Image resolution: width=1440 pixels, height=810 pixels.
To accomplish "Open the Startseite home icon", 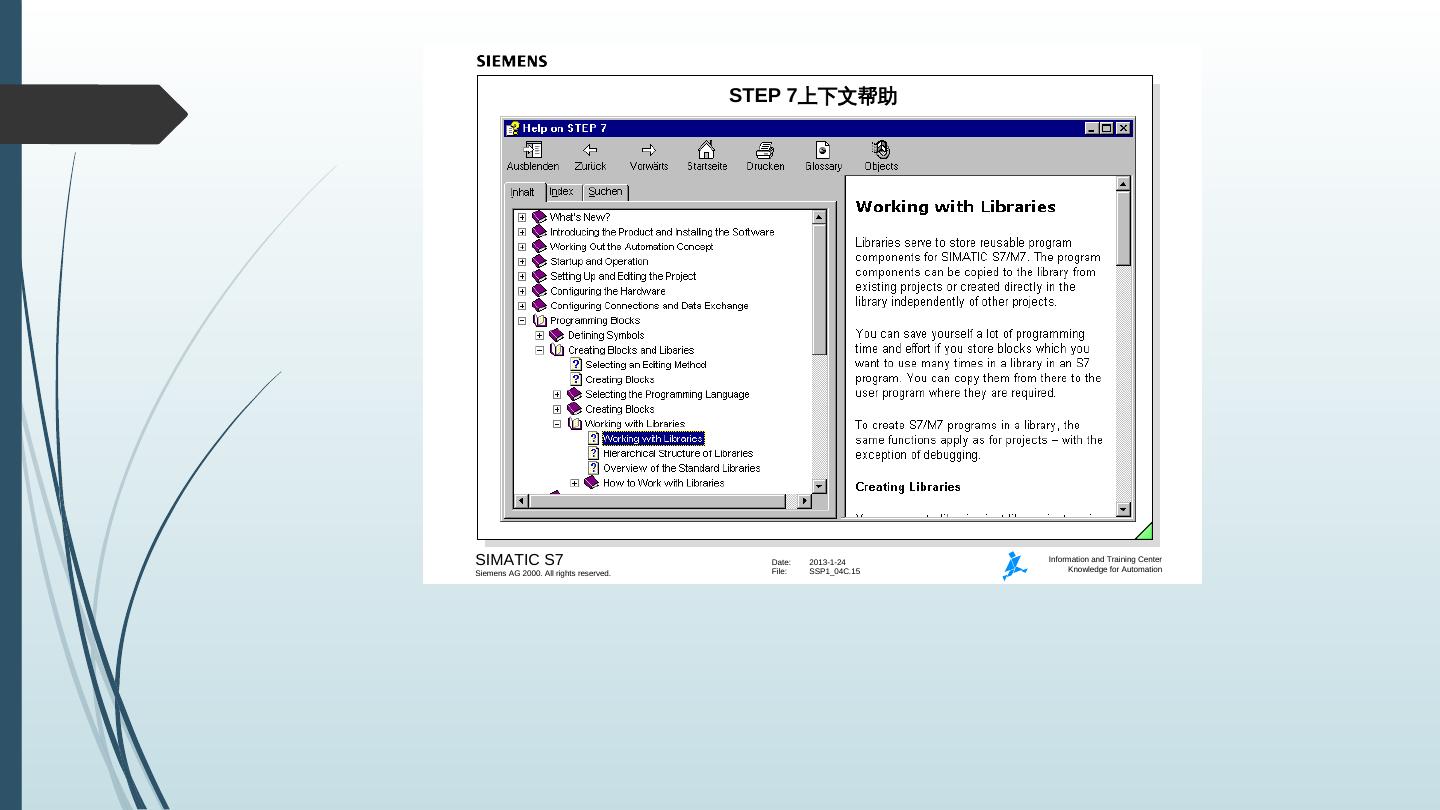I will 706,150.
